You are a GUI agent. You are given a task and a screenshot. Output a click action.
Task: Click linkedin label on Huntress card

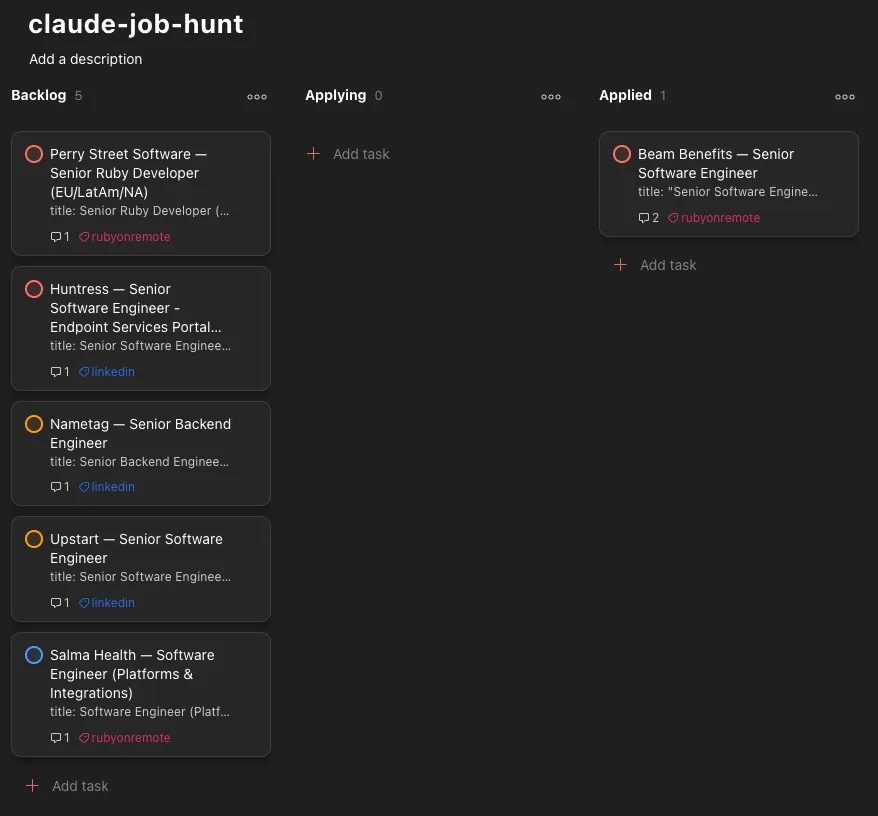pos(106,372)
